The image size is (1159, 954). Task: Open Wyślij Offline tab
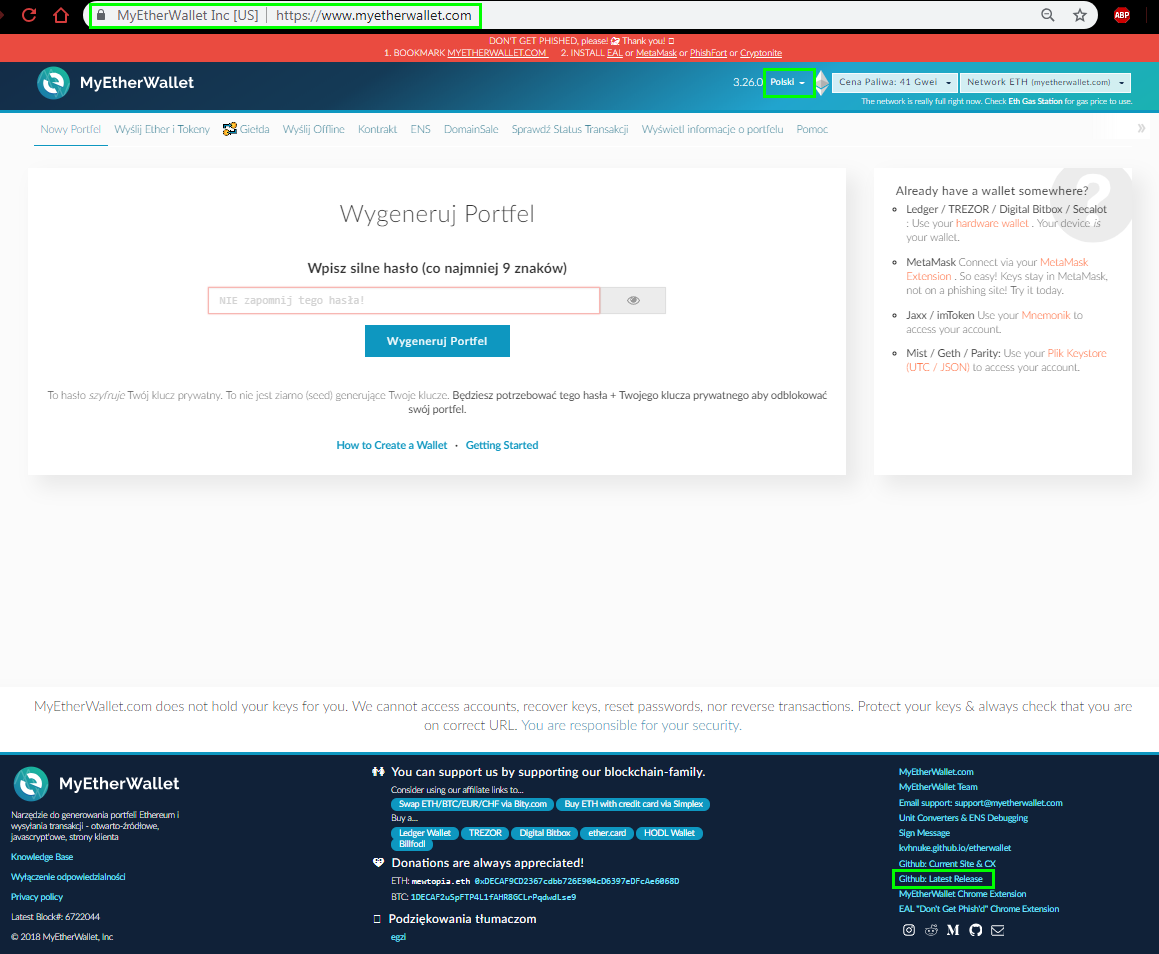[313, 129]
